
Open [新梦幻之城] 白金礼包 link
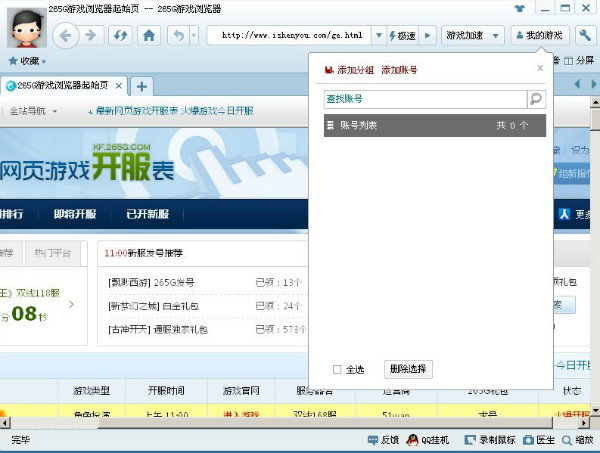click(x=153, y=306)
